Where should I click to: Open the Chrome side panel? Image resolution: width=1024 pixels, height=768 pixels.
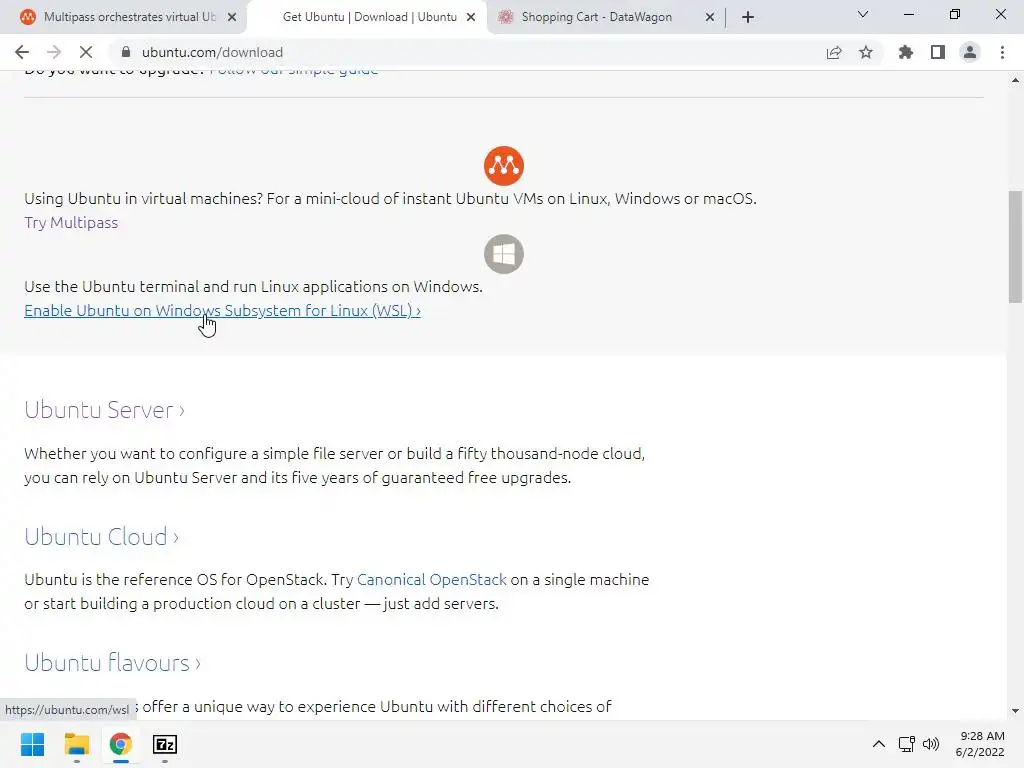point(938,52)
